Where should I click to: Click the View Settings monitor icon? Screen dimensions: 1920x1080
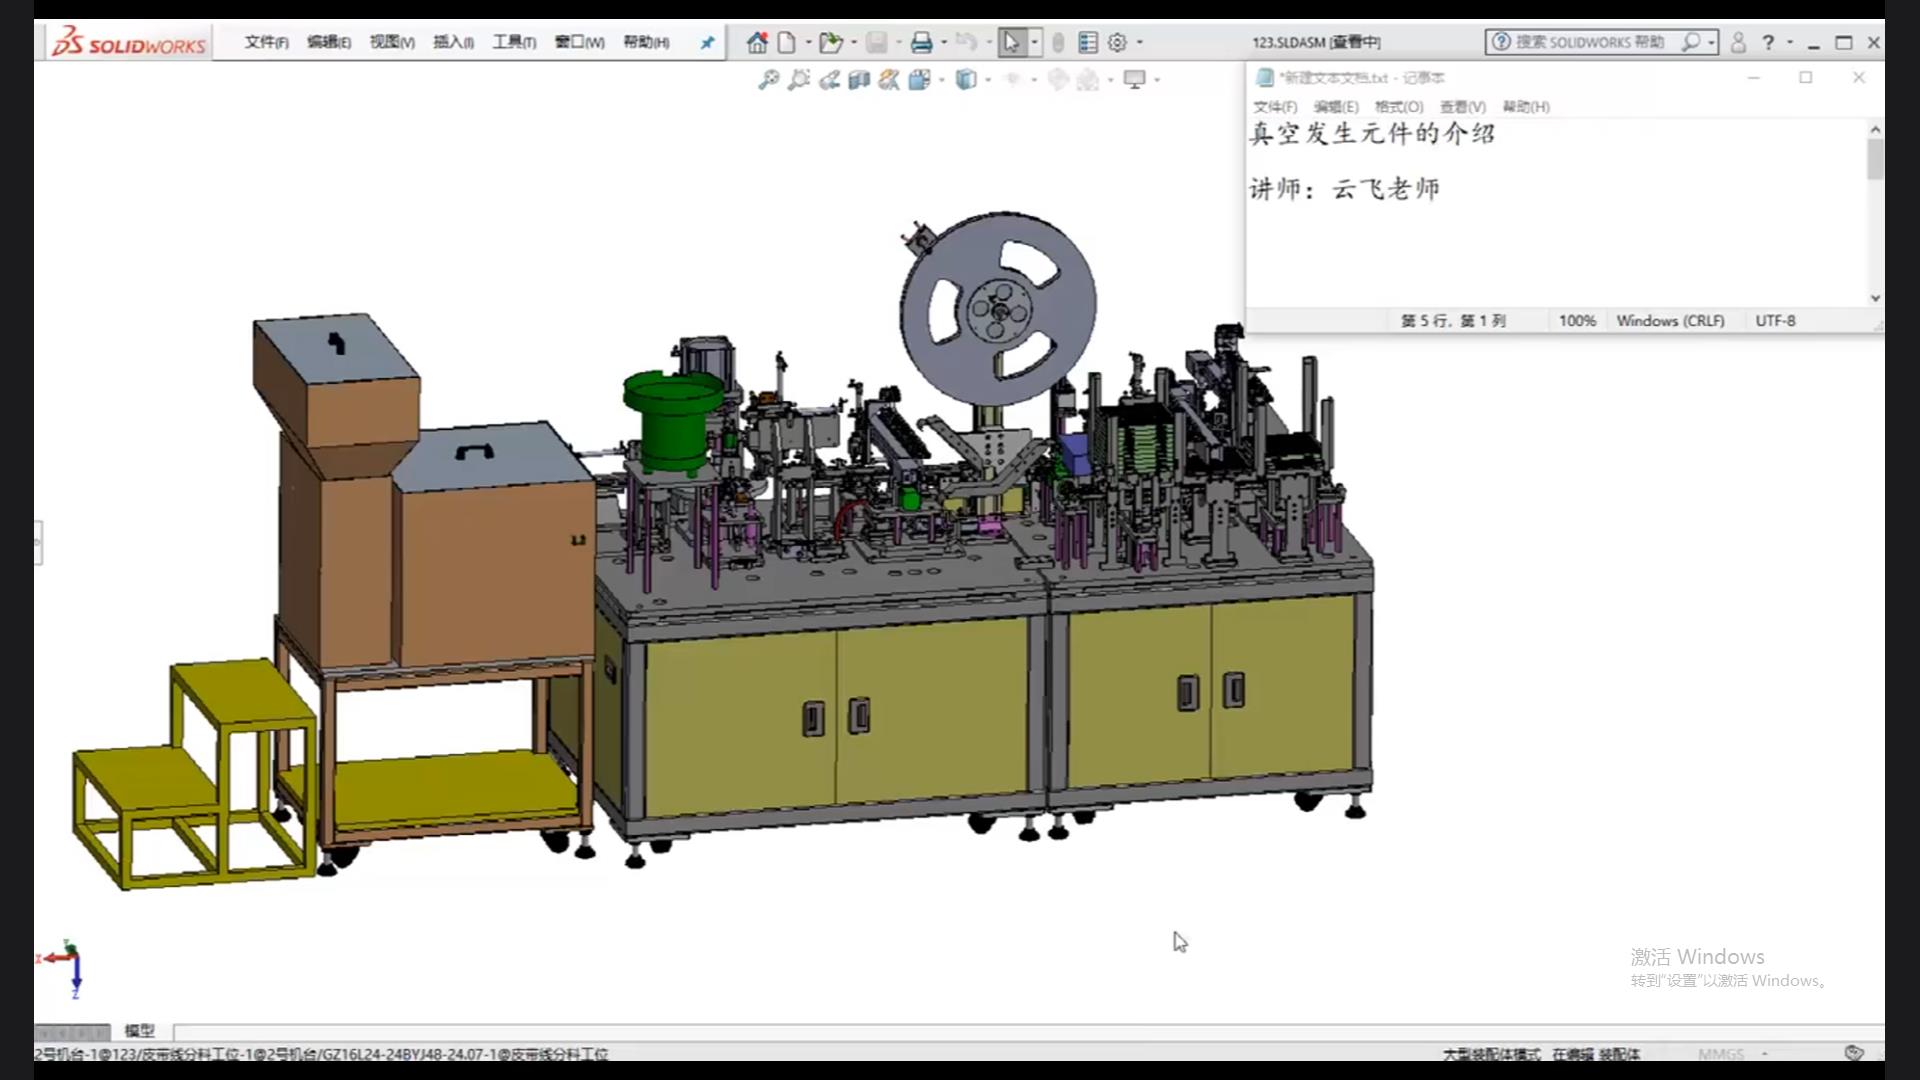[1134, 80]
